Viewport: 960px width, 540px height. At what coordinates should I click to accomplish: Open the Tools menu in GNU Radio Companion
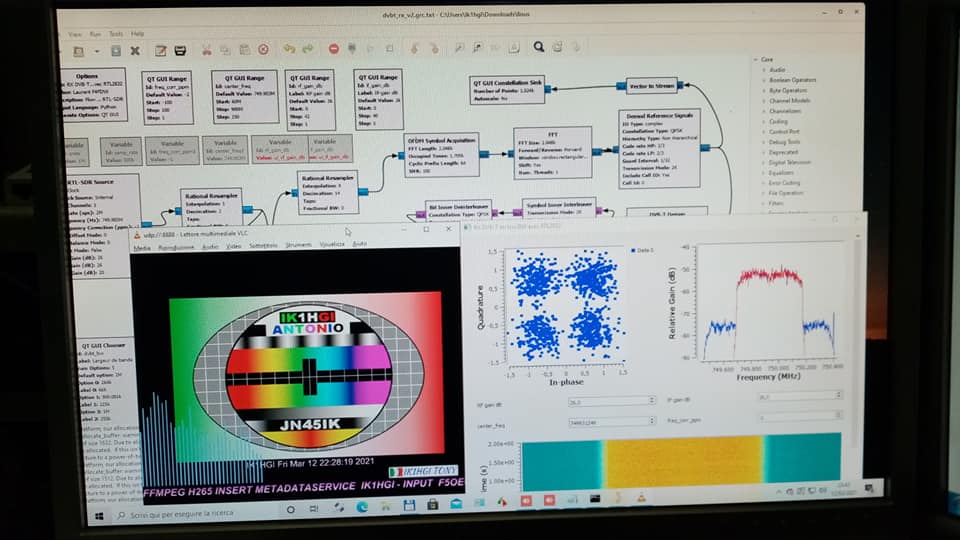[x=116, y=34]
